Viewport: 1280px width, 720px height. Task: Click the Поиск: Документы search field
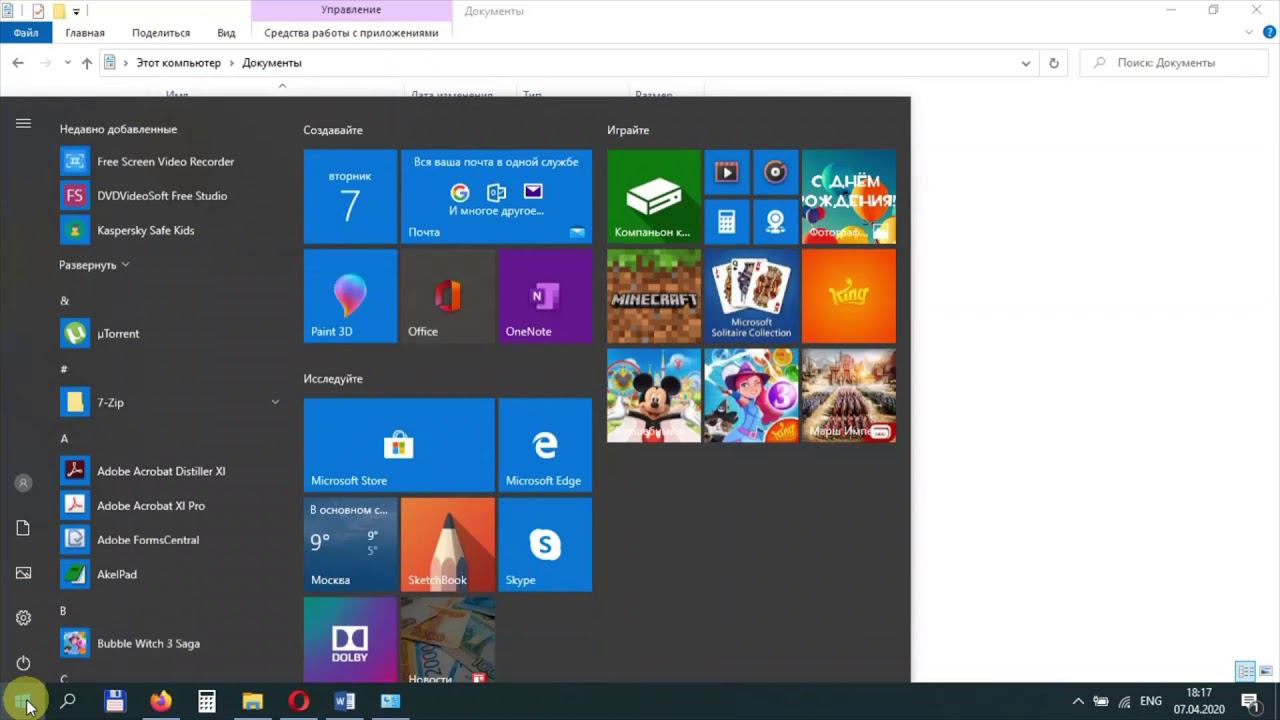click(x=1174, y=63)
